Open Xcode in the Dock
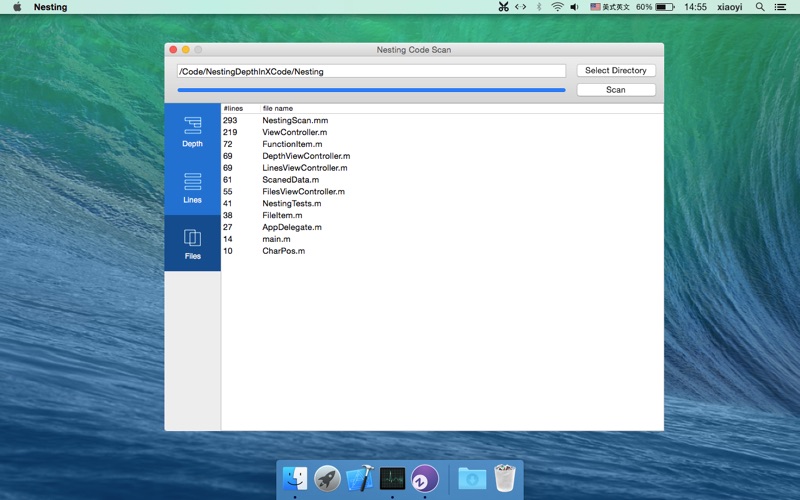The height and width of the screenshot is (500, 800). click(x=360, y=479)
